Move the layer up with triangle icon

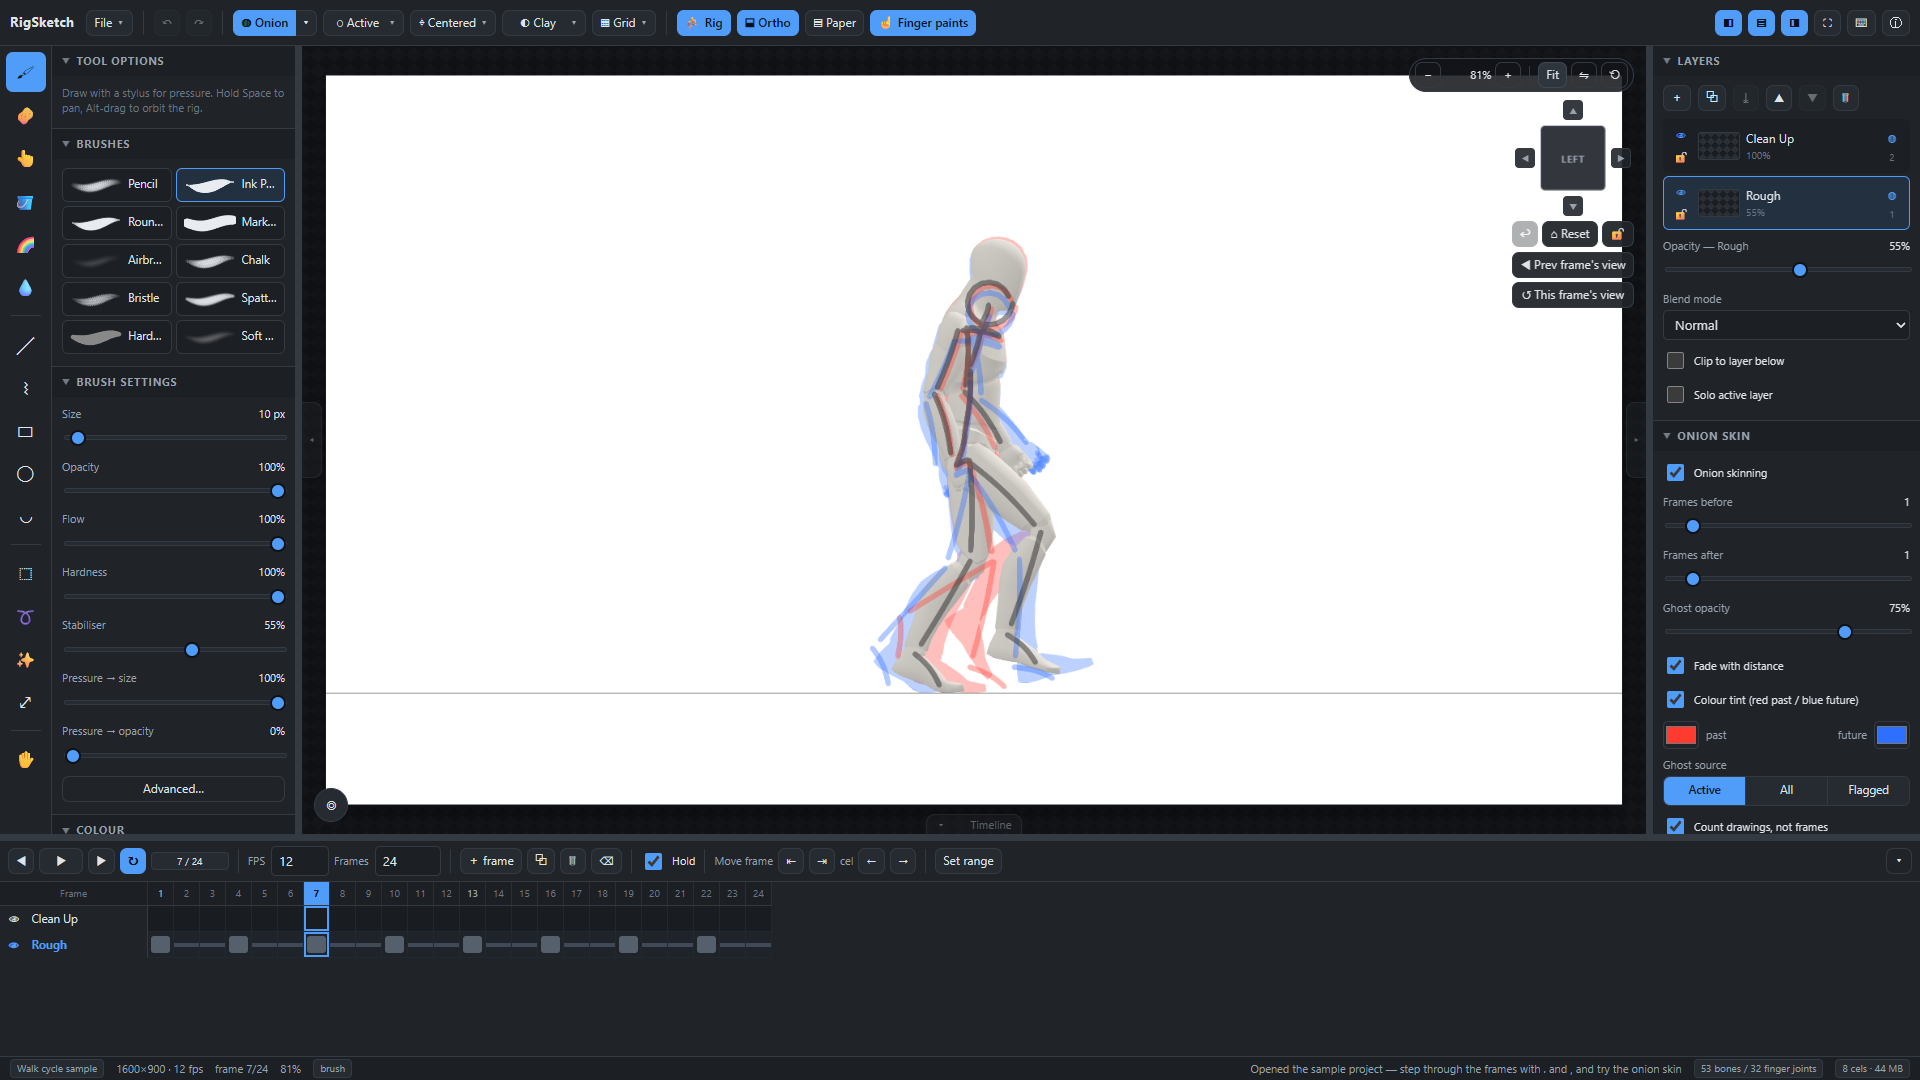(1779, 98)
